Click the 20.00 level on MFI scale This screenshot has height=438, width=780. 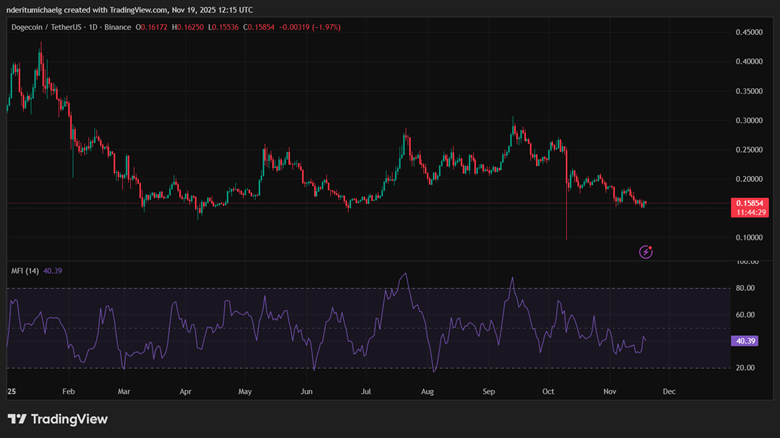tap(745, 368)
